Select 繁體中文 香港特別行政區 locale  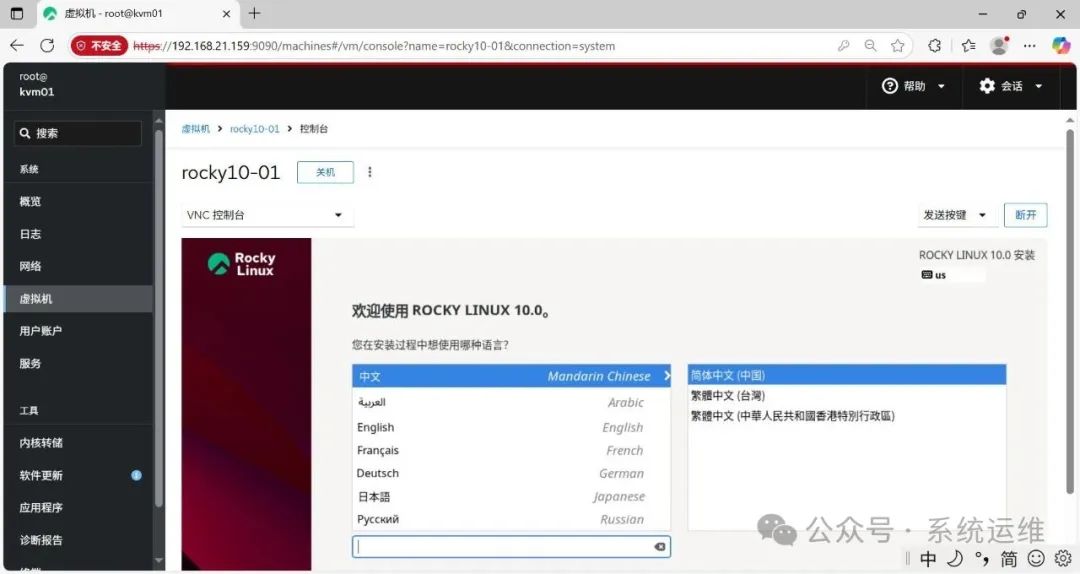coord(847,416)
